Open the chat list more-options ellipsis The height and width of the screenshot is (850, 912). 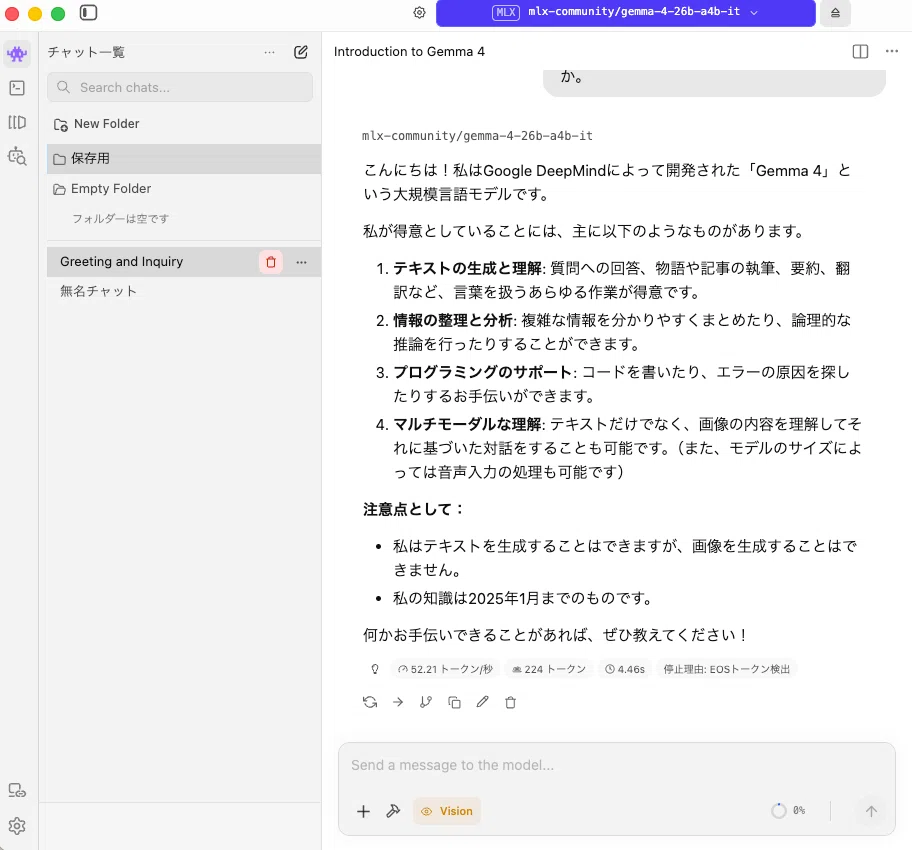pos(269,52)
